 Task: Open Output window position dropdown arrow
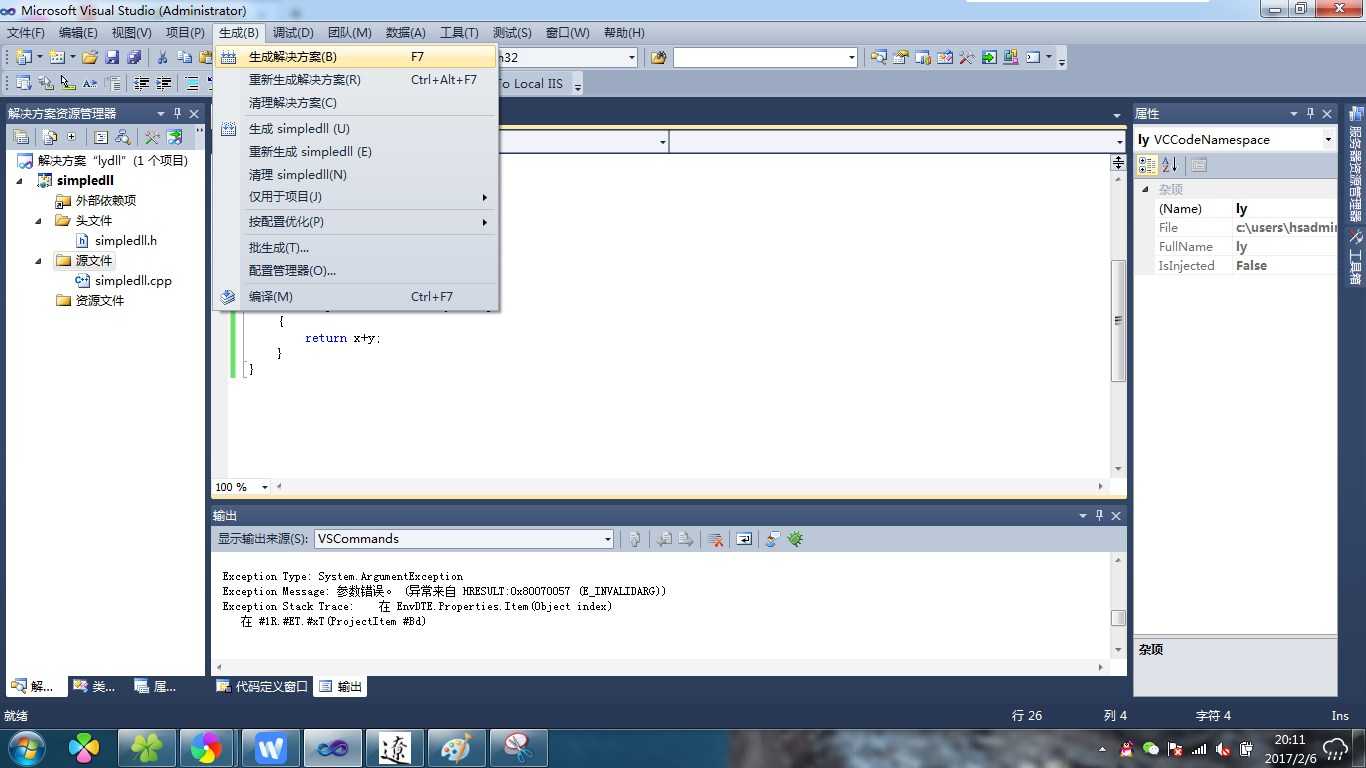click(x=1082, y=516)
